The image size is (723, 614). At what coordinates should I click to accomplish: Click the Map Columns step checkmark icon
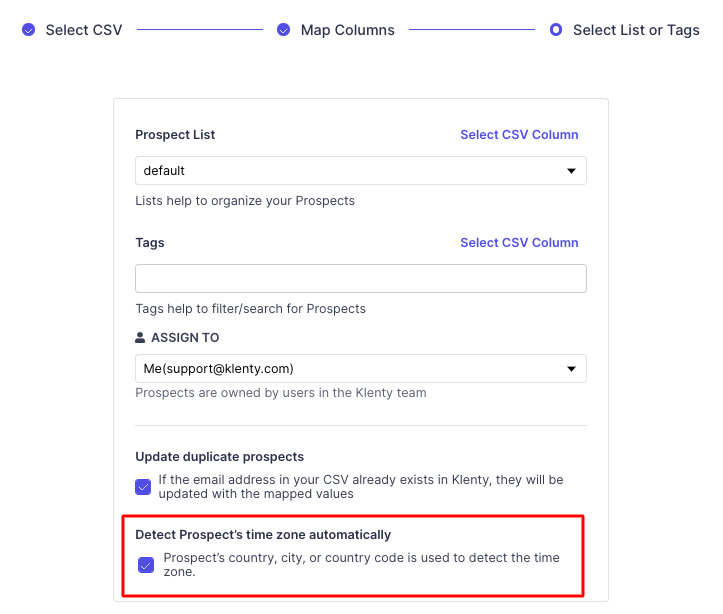tap(283, 30)
